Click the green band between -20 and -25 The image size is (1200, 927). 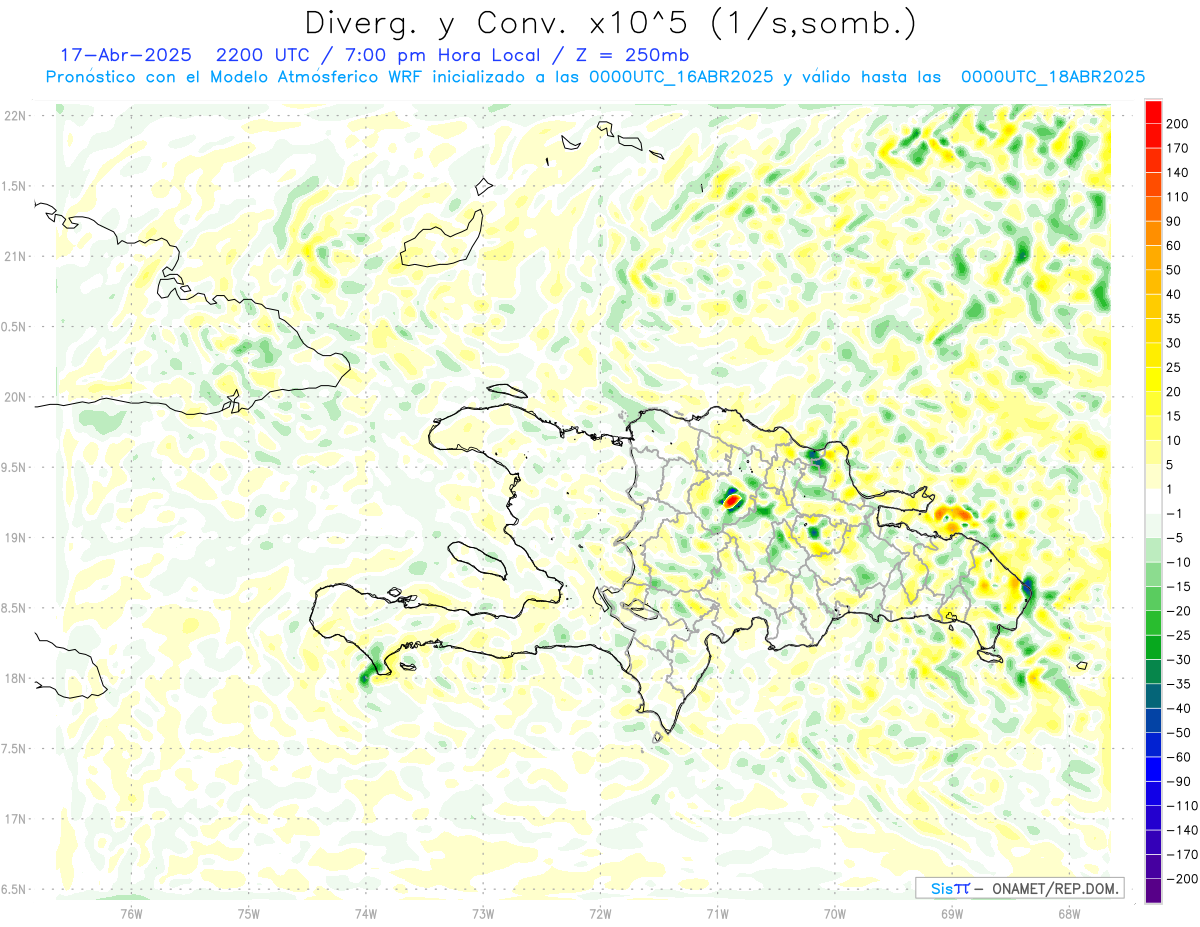point(1154,623)
